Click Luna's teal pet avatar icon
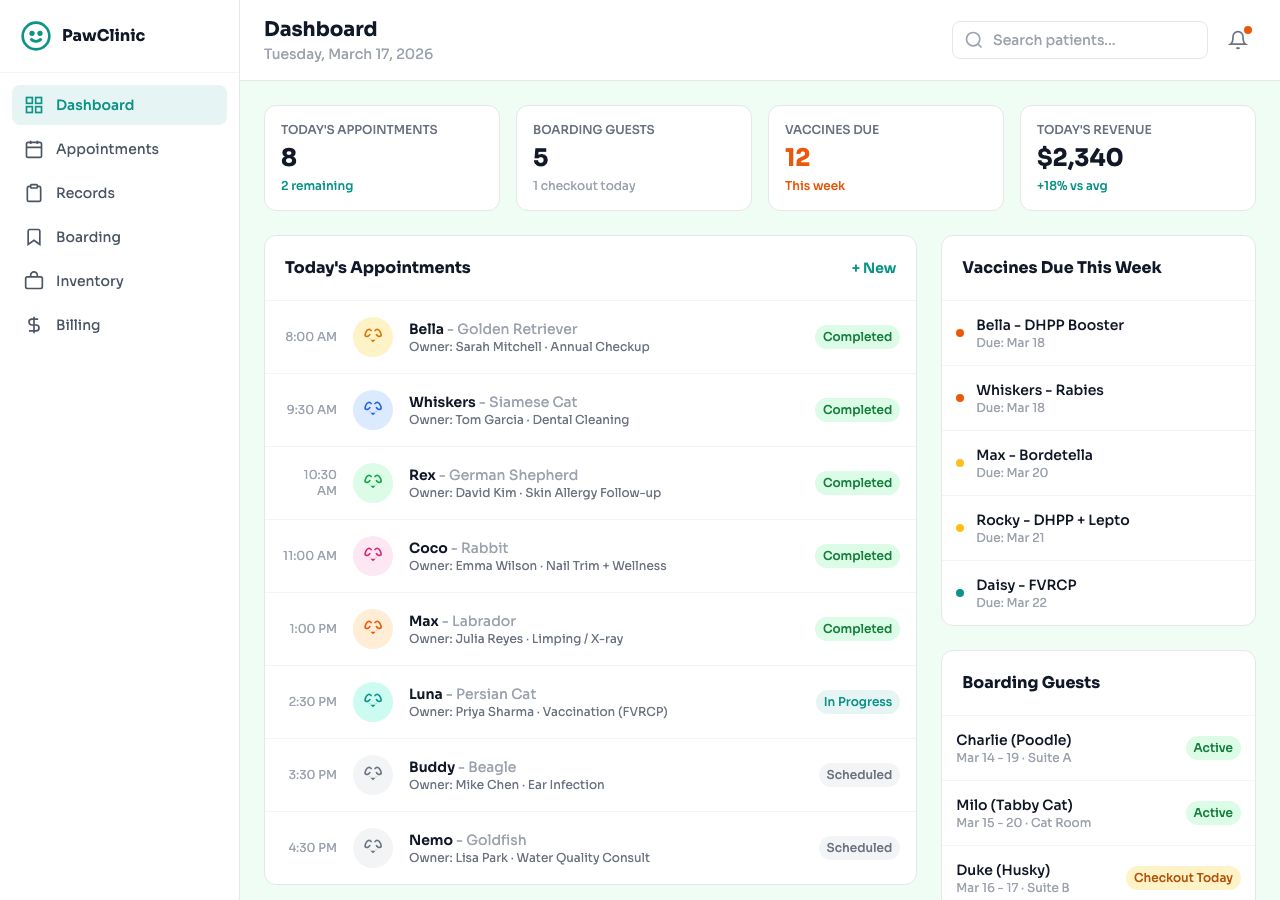Viewport: 1280px width, 900px height. [373, 702]
